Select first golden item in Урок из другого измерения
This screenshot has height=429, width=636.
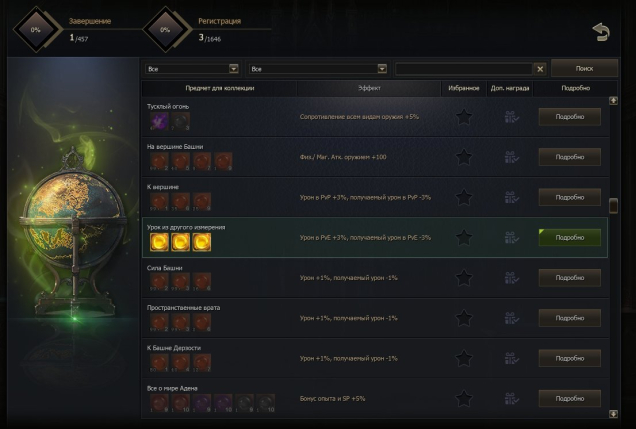pyautogui.click(x=159, y=242)
